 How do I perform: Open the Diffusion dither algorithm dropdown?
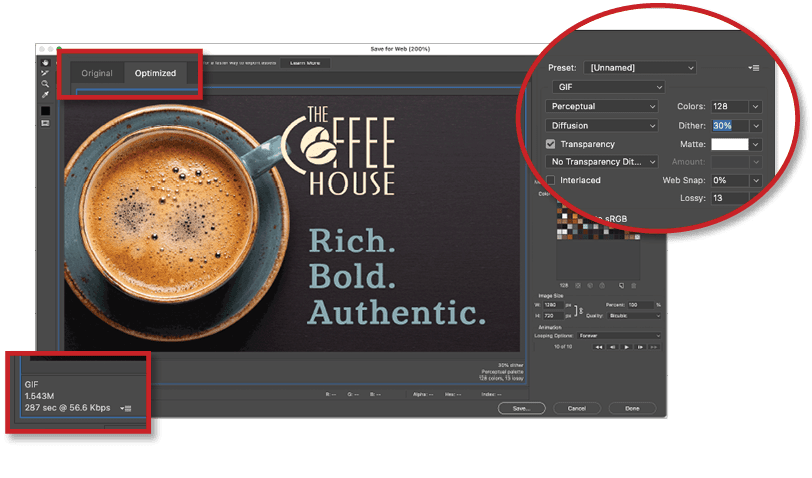(x=602, y=125)
